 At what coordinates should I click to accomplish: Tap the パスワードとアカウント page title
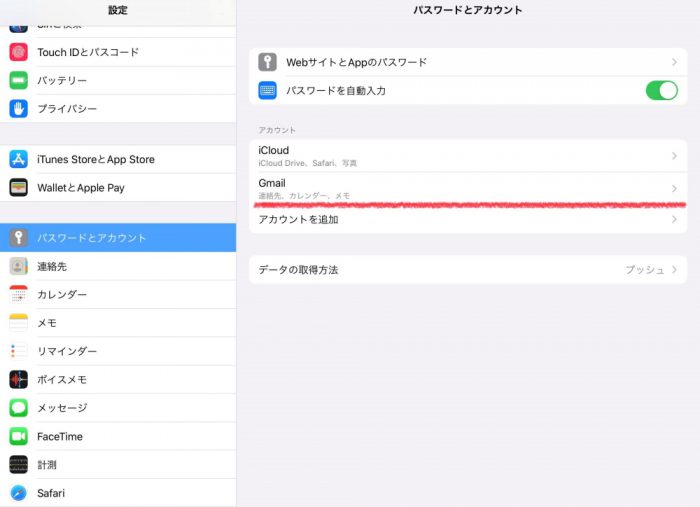pos(467,10)
